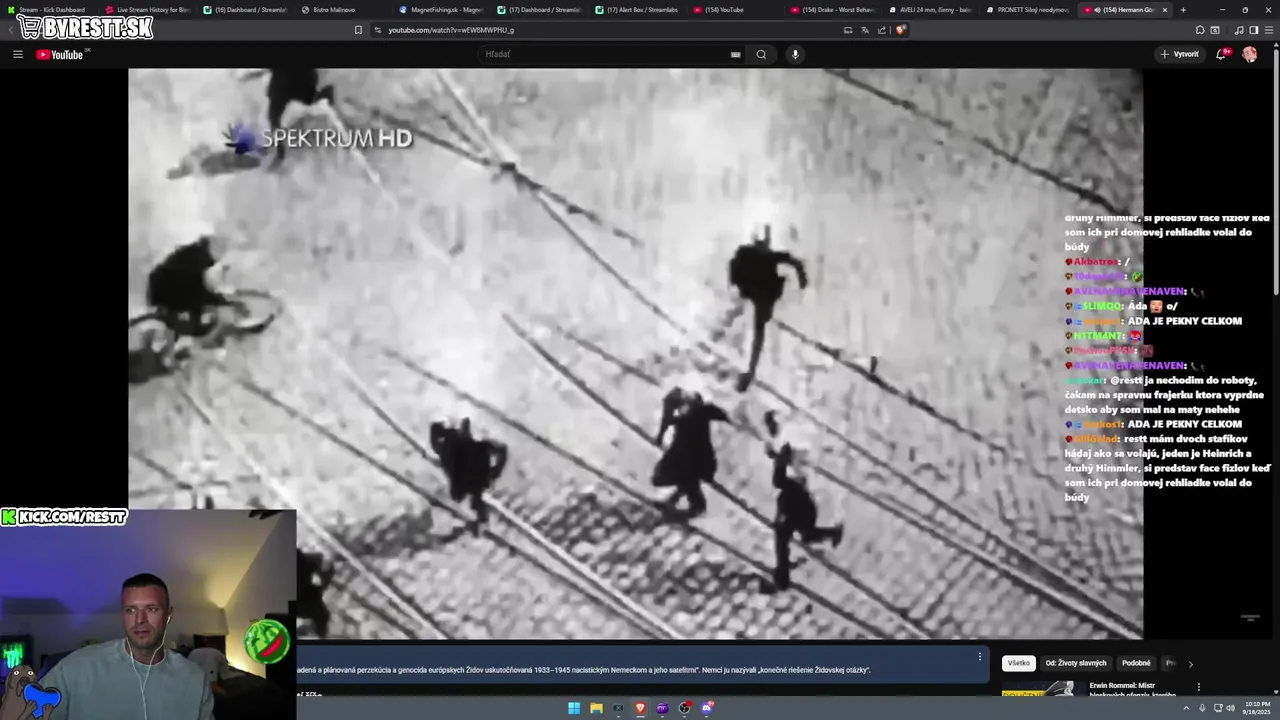Open the Discord taskbar icon
The width and height of the screenshot is (1280, 720).
tap(707, 708)
